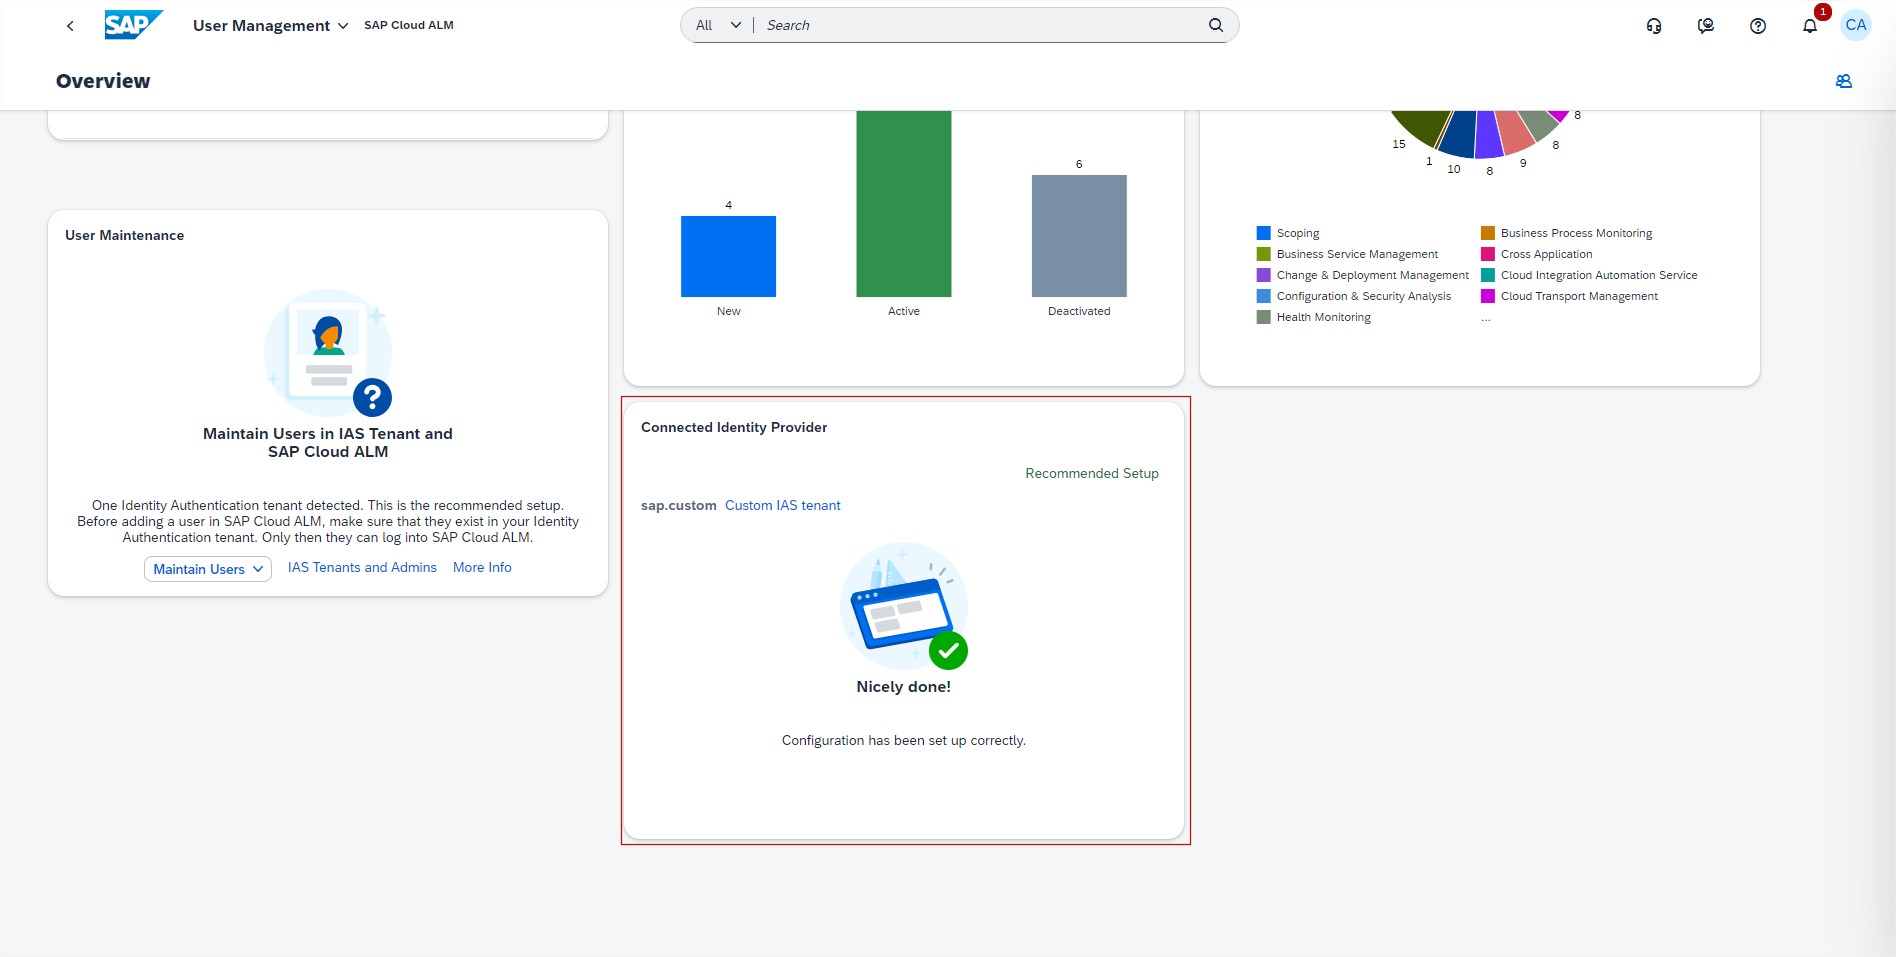
Task: Select the Scoping legend color swatch
Action: click(1264, 233)
